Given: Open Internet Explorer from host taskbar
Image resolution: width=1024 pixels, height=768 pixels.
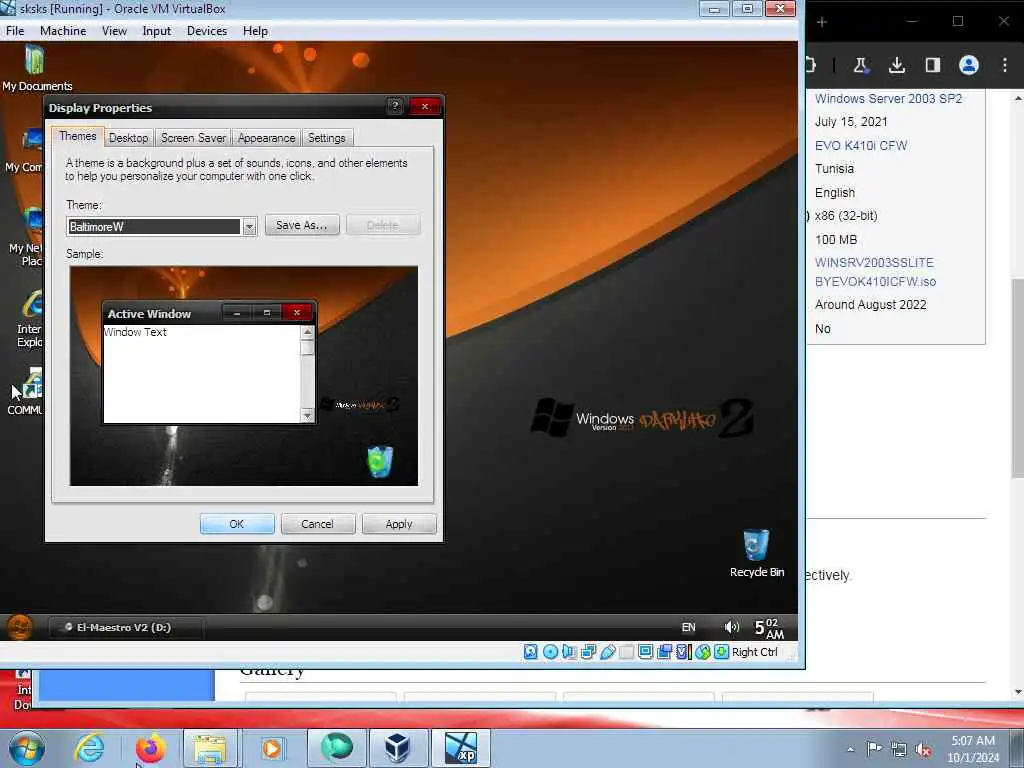Looking at the screenshot, I should 89,747.
